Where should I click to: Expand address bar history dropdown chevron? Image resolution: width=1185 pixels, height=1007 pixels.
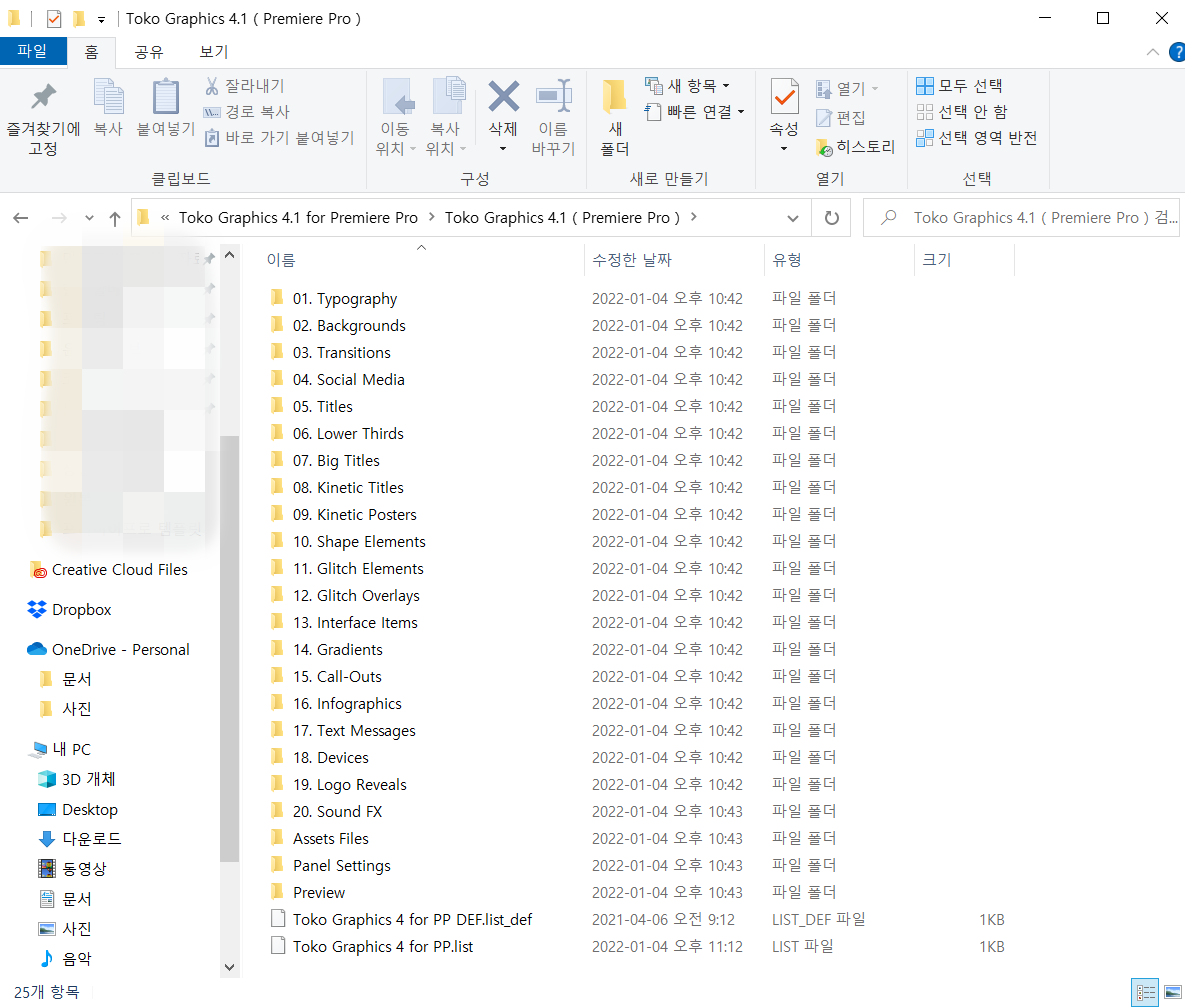coord(793,218)
